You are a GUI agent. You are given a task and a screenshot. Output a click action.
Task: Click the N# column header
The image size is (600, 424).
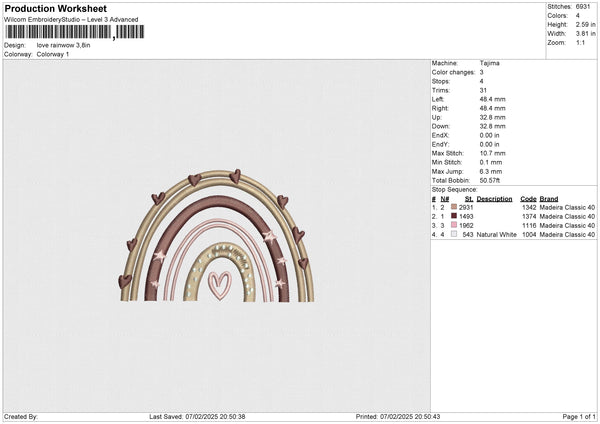tap(444, 198)
